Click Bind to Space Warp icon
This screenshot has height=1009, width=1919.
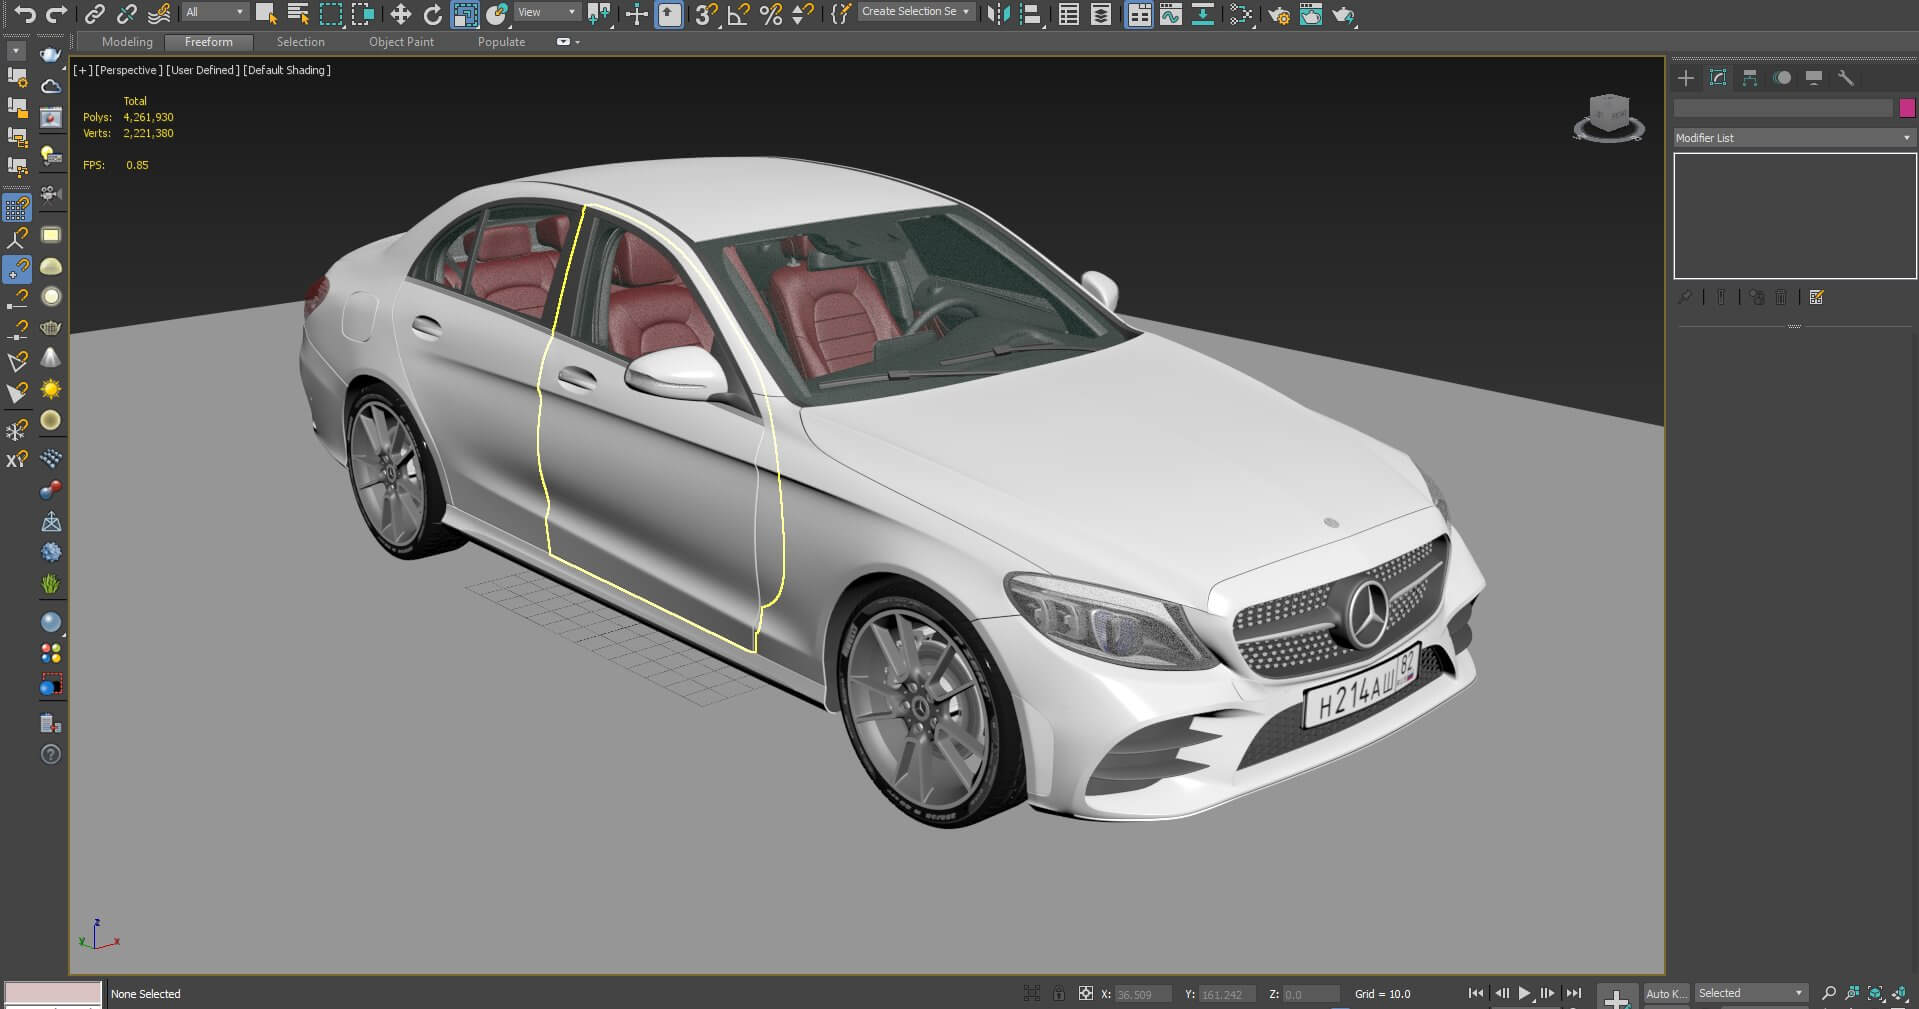click(x=159, y=14)
